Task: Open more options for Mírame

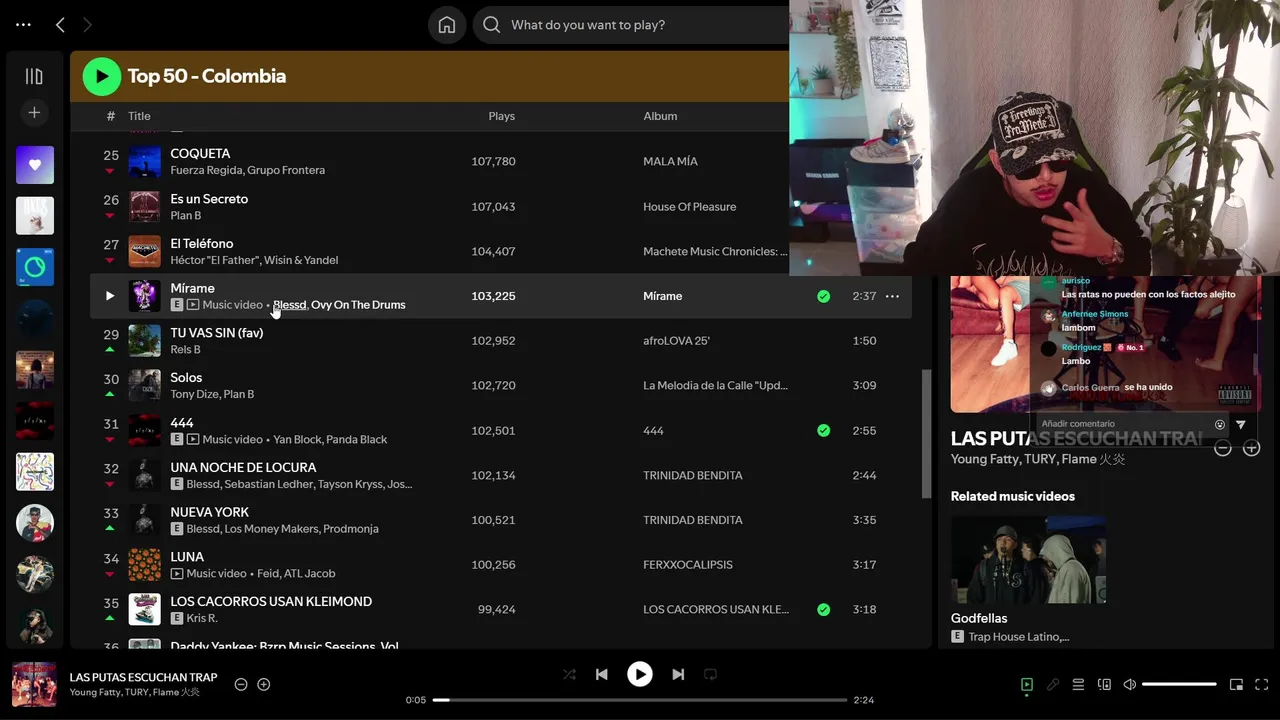Action: click(x=892, y=296)
